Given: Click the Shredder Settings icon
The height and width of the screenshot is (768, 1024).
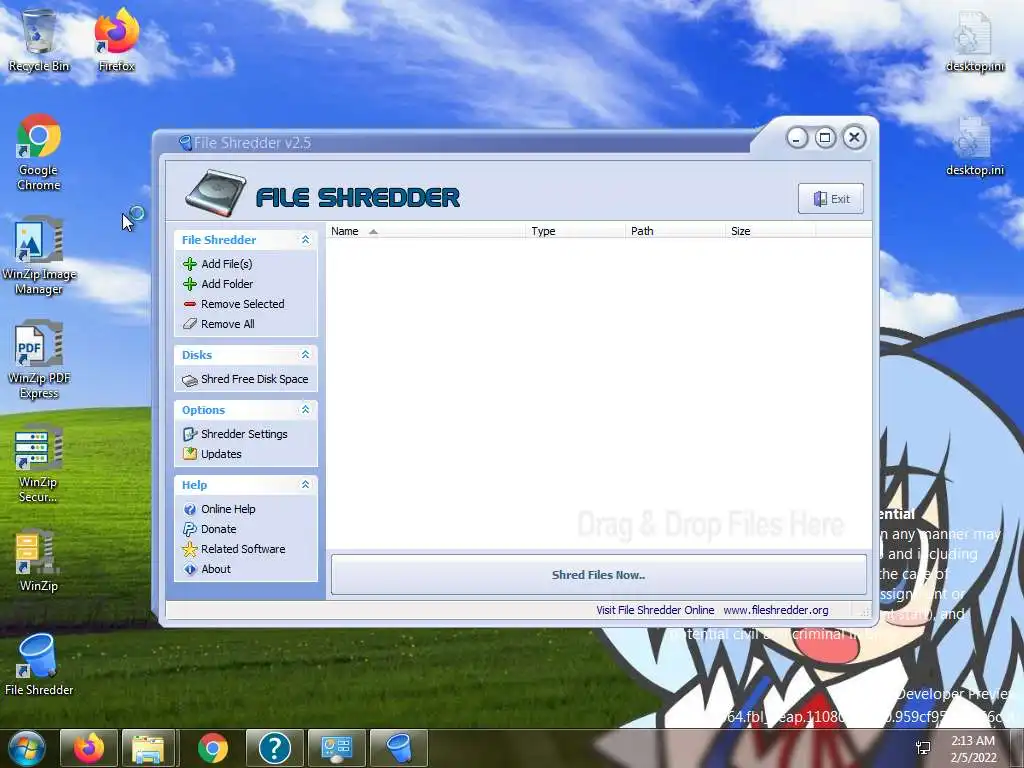Looking at the screenshot, I should pyautogui.click(x=189, y=434).
